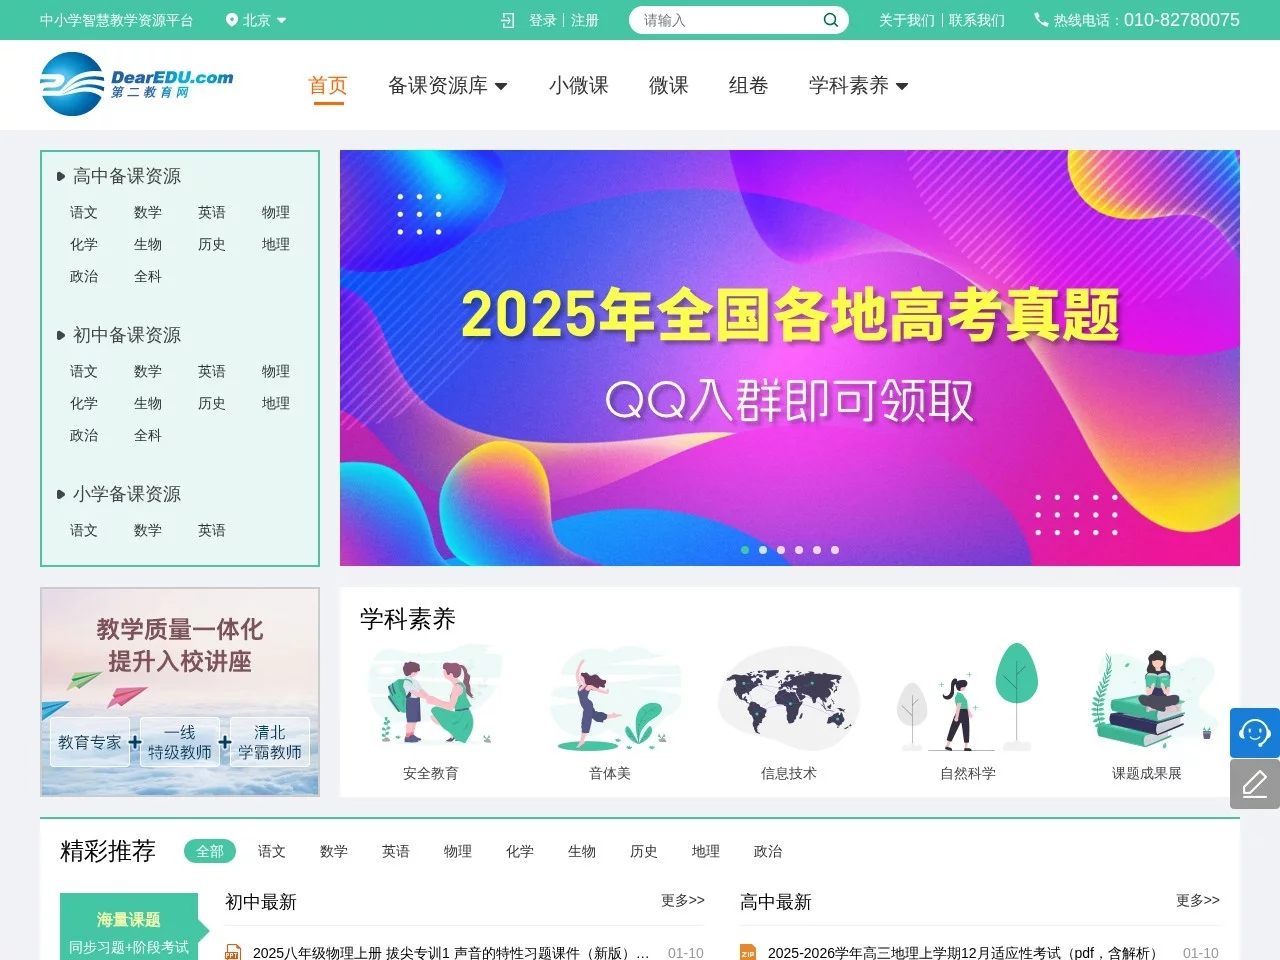Click the search magnifier icon
Viewport: 1280px width, 960px height.
830,20
